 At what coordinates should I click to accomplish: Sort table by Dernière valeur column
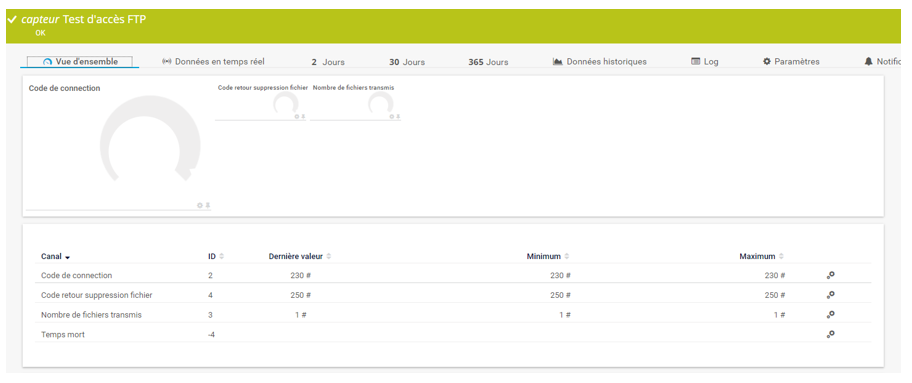300,256
